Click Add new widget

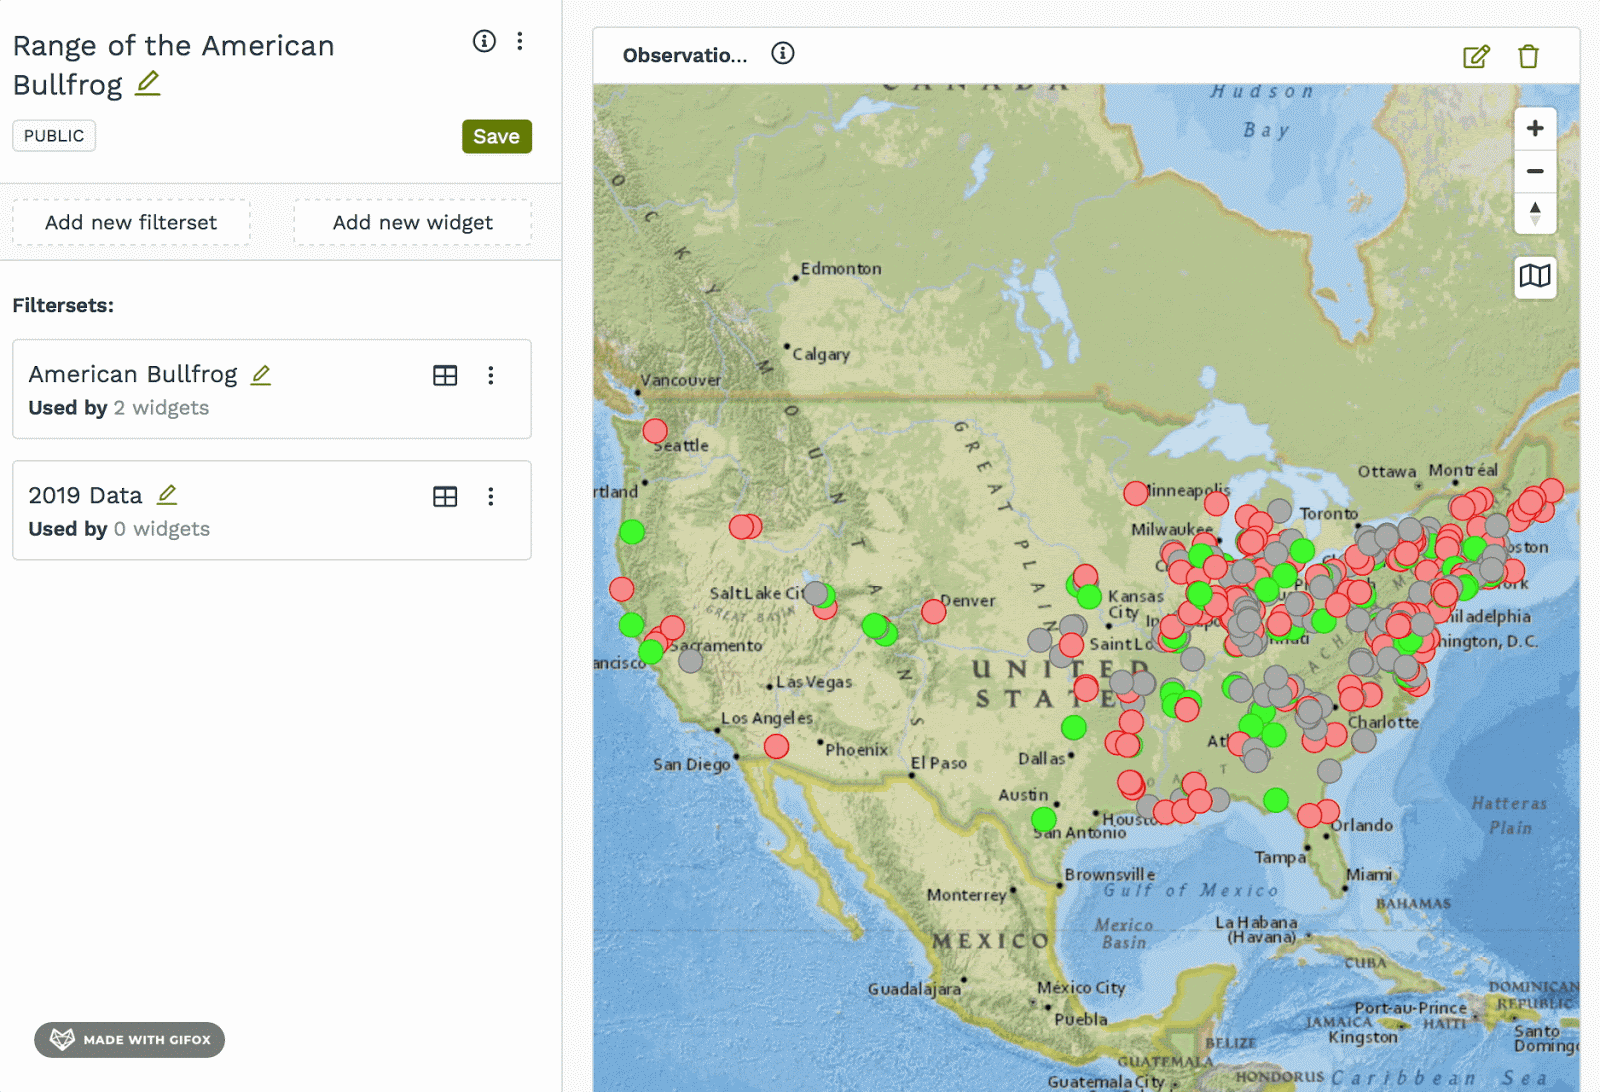coord(412,223)
